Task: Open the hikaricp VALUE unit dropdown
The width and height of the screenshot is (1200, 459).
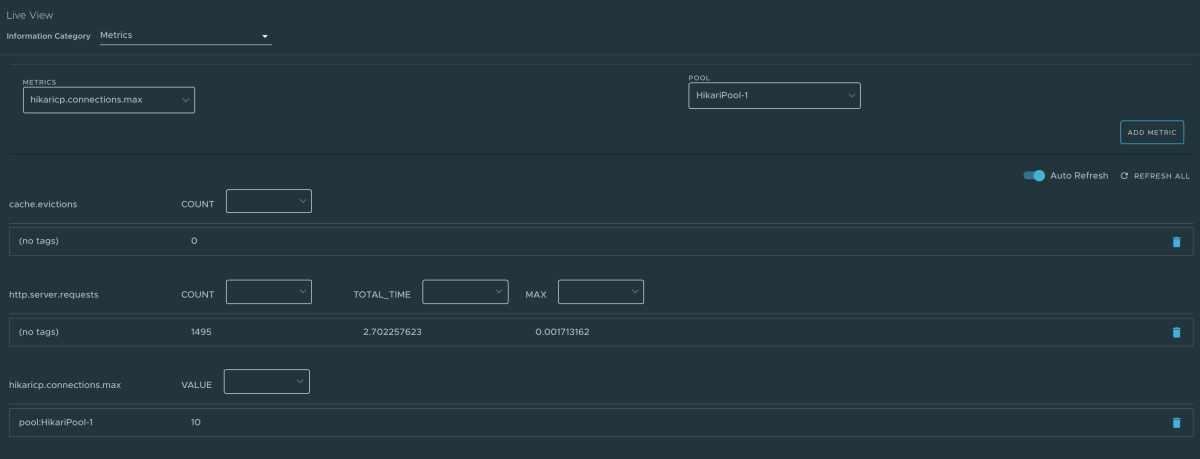Action: (x=267, y=381)
